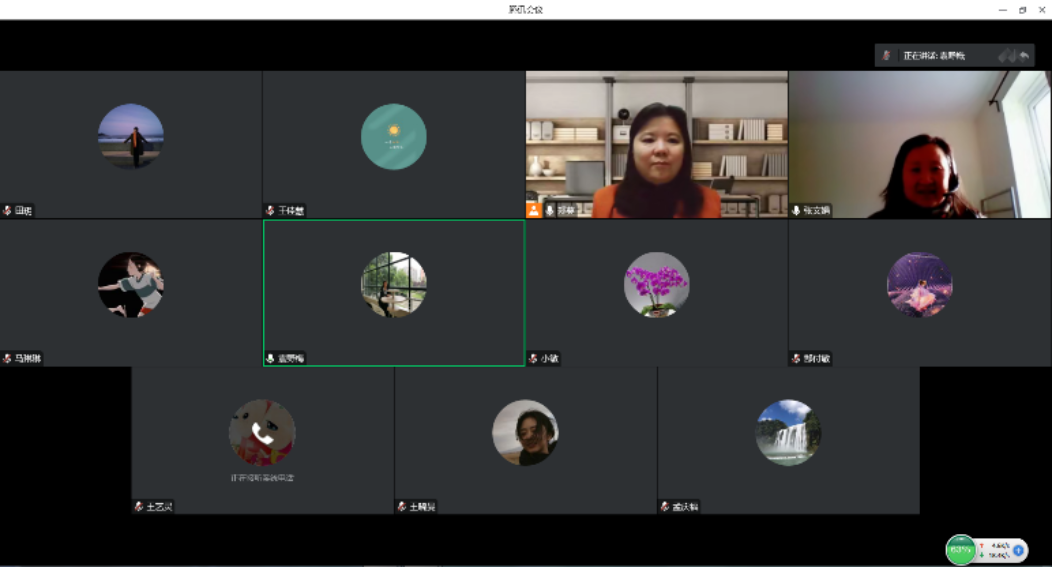Image resolution: width=1052 pixels, height=567 pixels.
Task: Click muted mic icon on the waterfall avatar tile
Action: 665,507
